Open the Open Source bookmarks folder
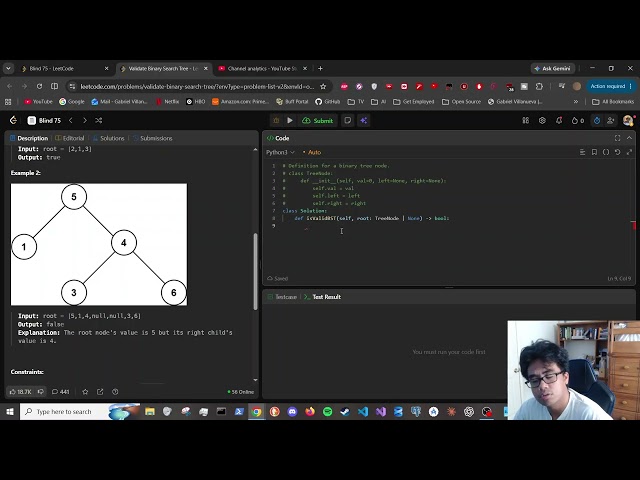Screen dimensions: 640x480 pos(462,101)
